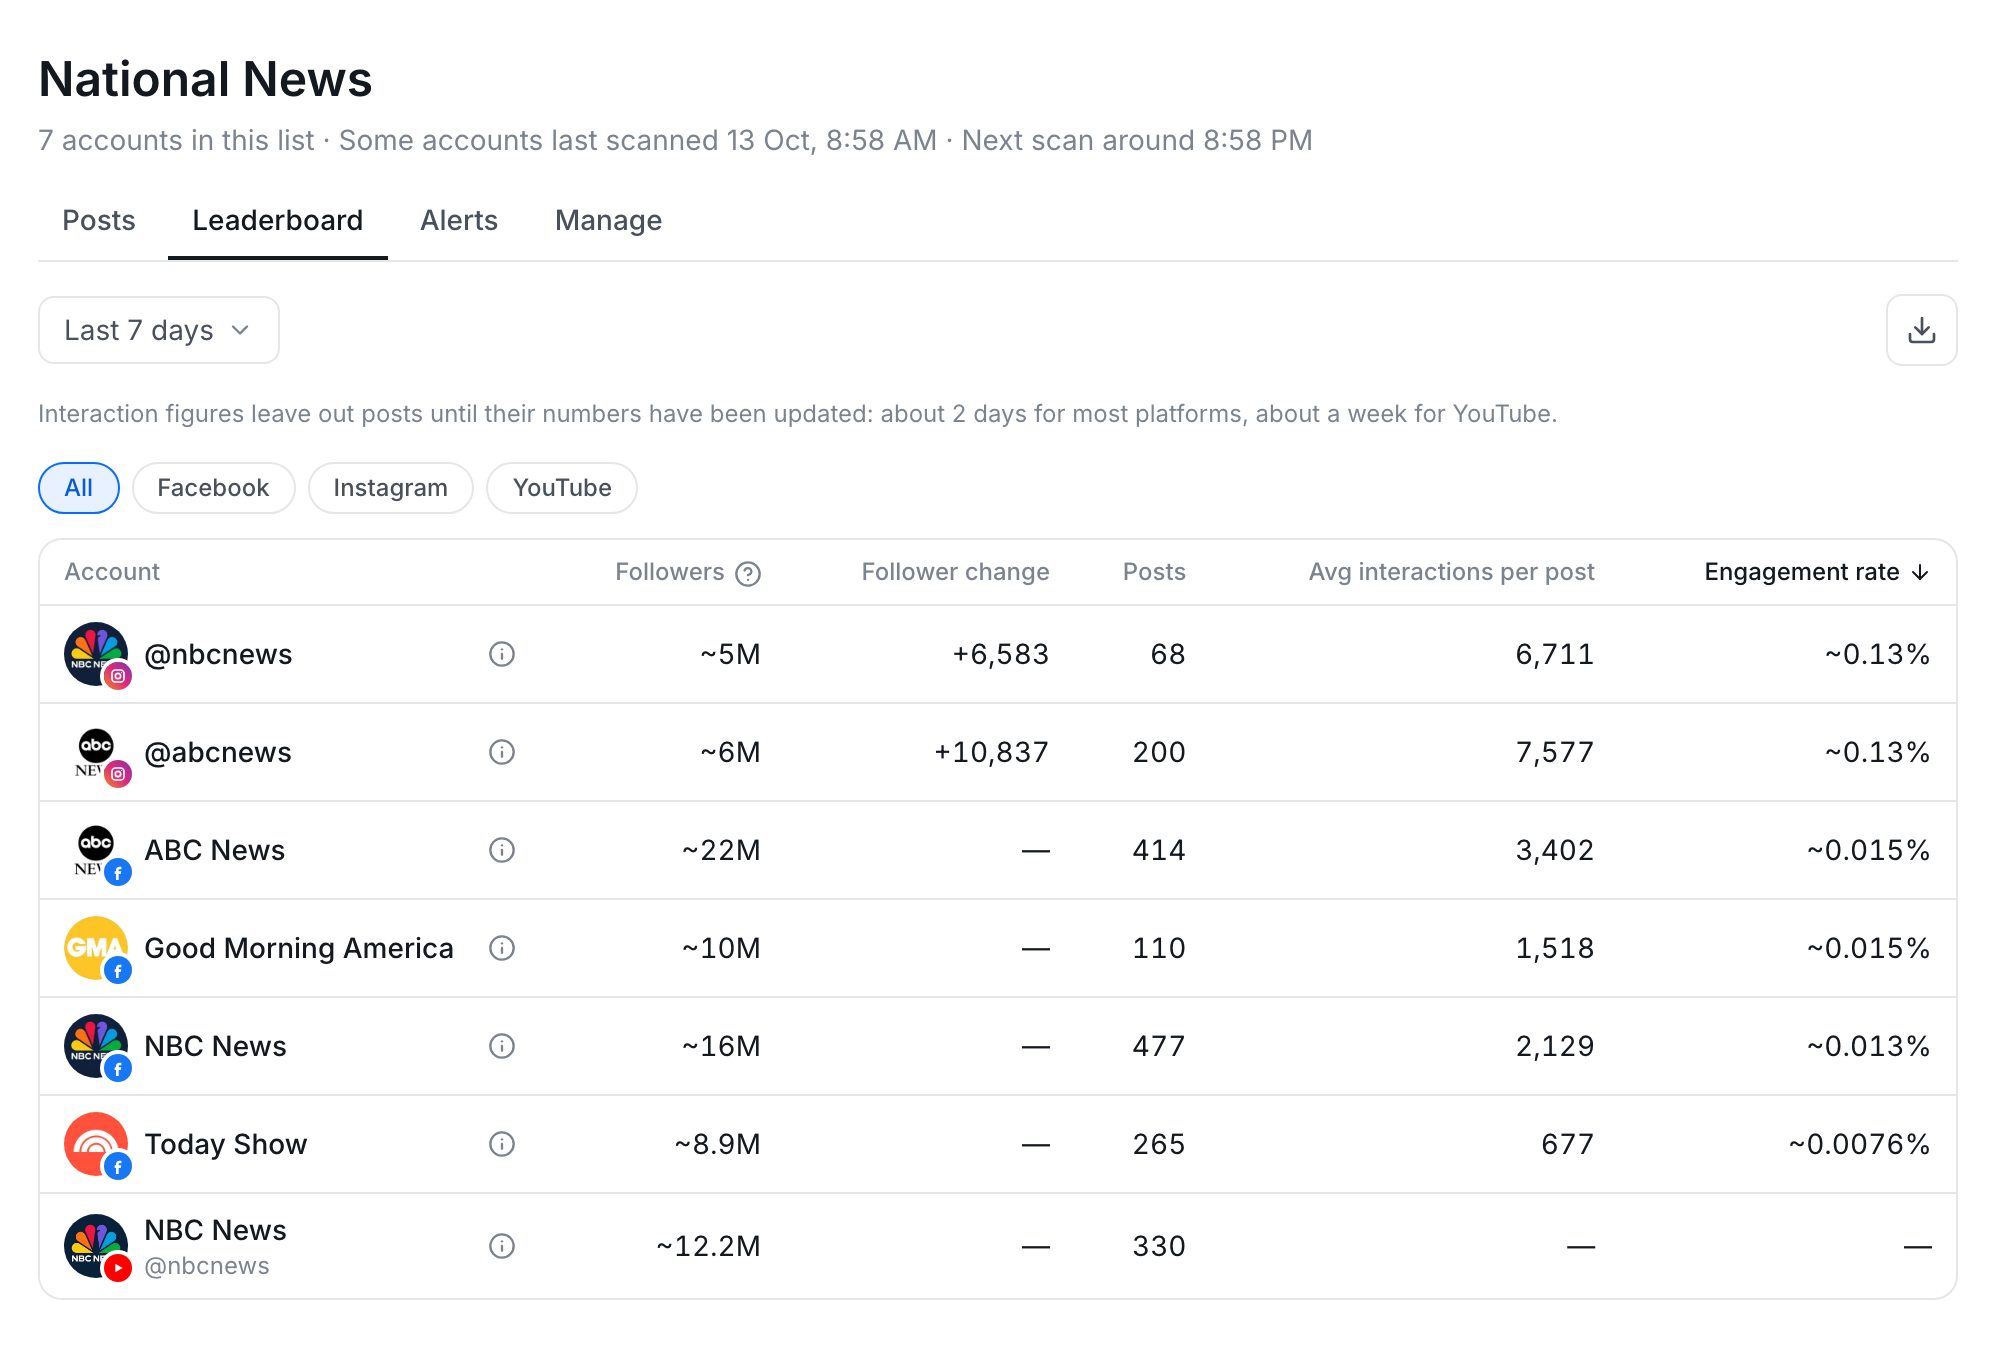Open the Followers column help icon
This screenshot has width=1996, height=1346.
click(x=748, y=573)
